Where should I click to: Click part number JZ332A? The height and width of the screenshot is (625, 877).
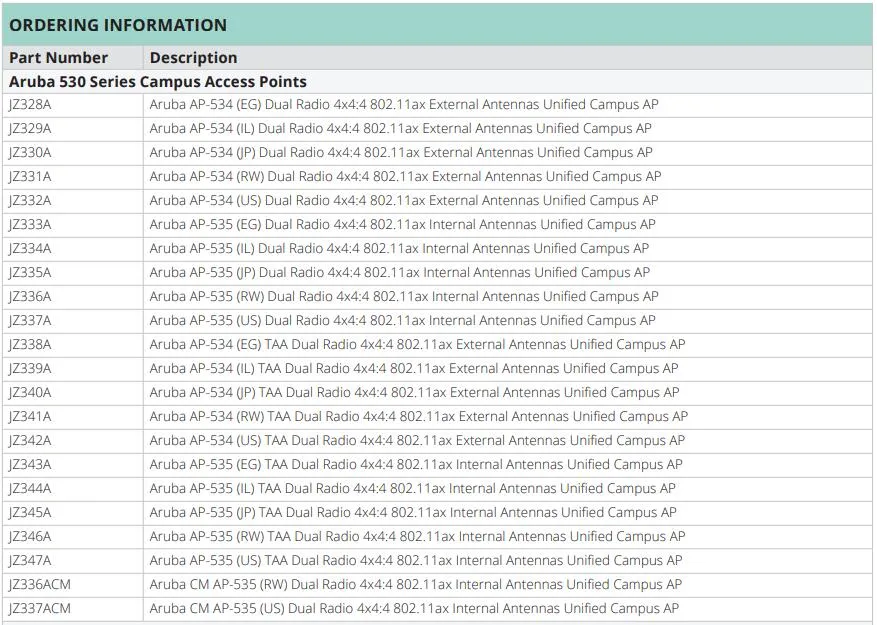tap(30, 201)
